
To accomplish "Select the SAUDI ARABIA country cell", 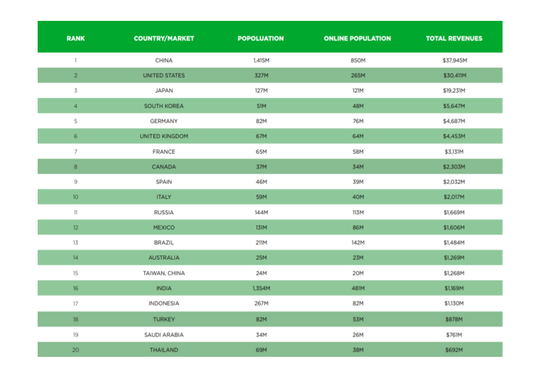I will (164, 335).
